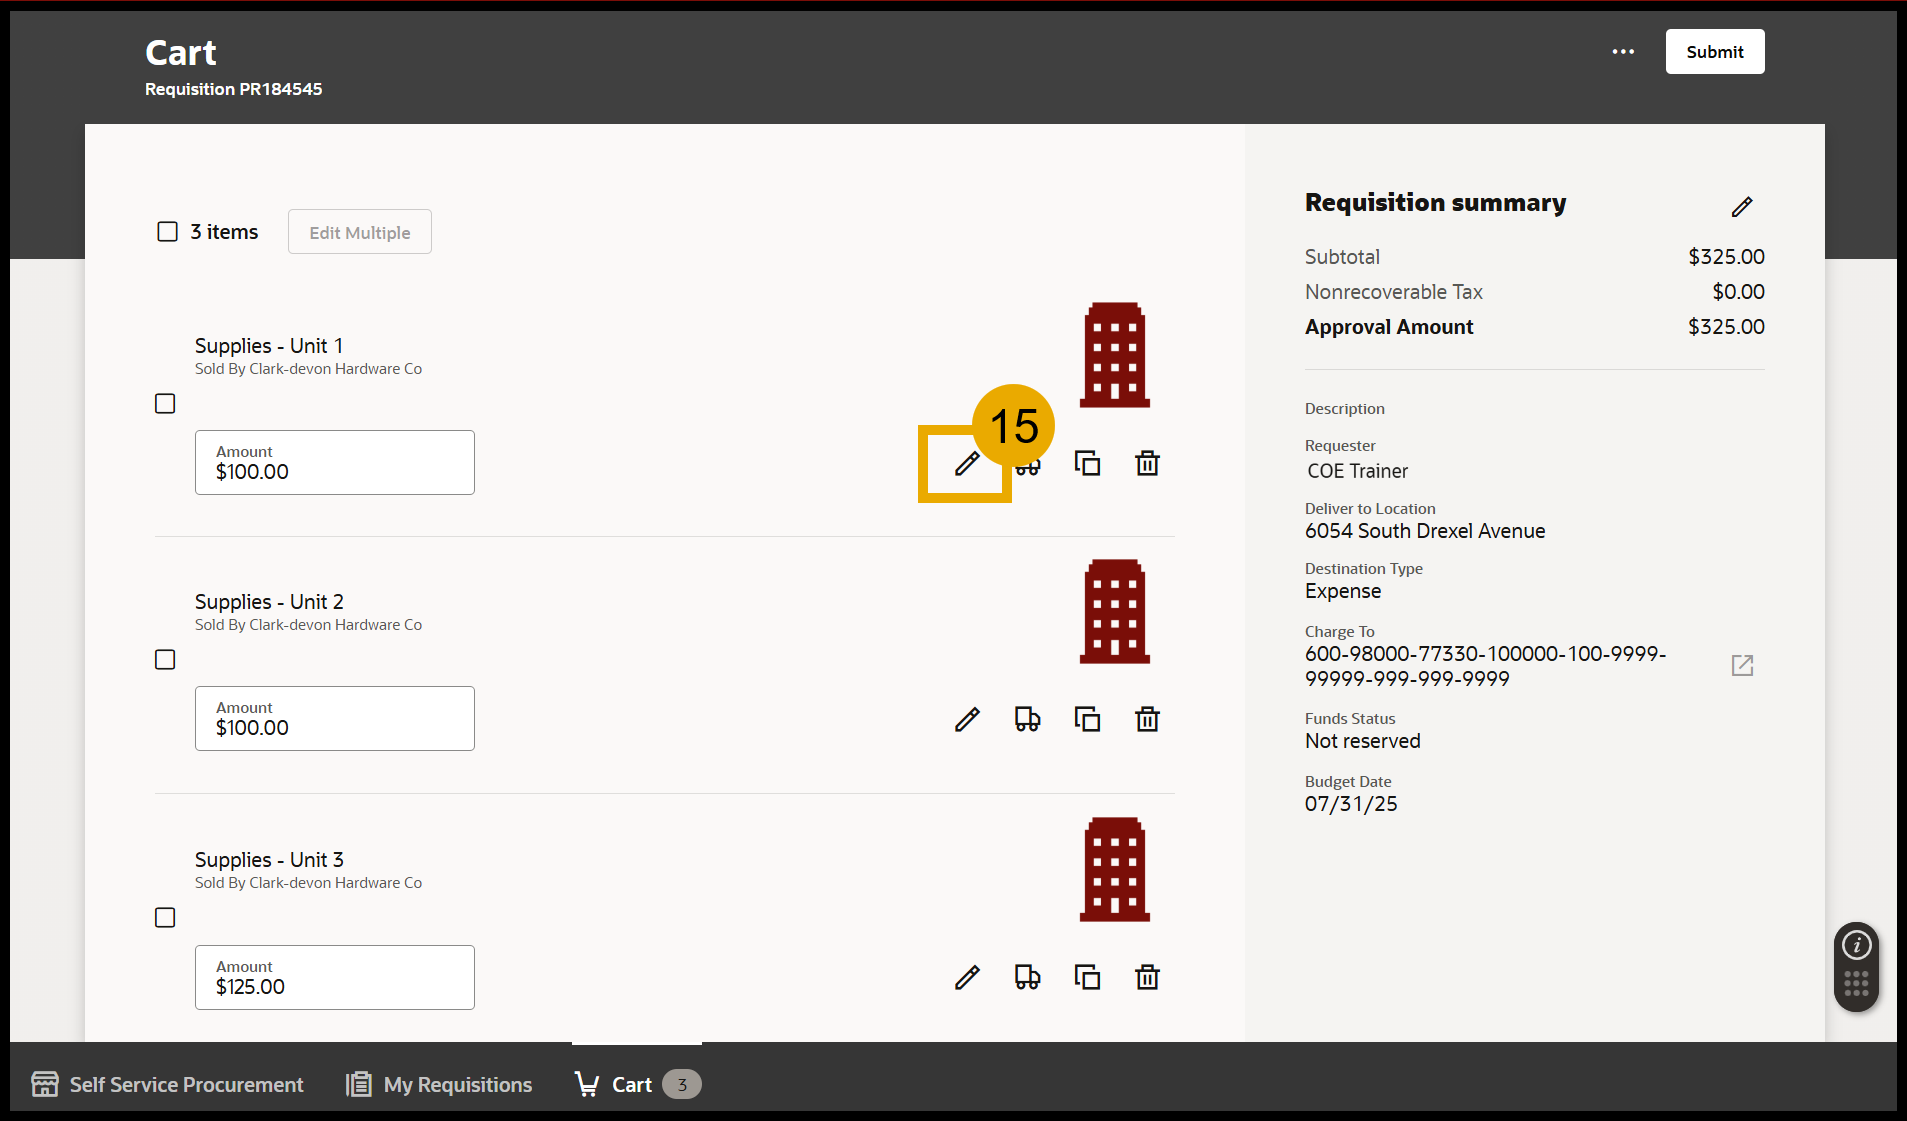The width and height of the screenshot is (1907, 1121).
Task: Select all 3 items checkbox
Action: coord(167,232)
